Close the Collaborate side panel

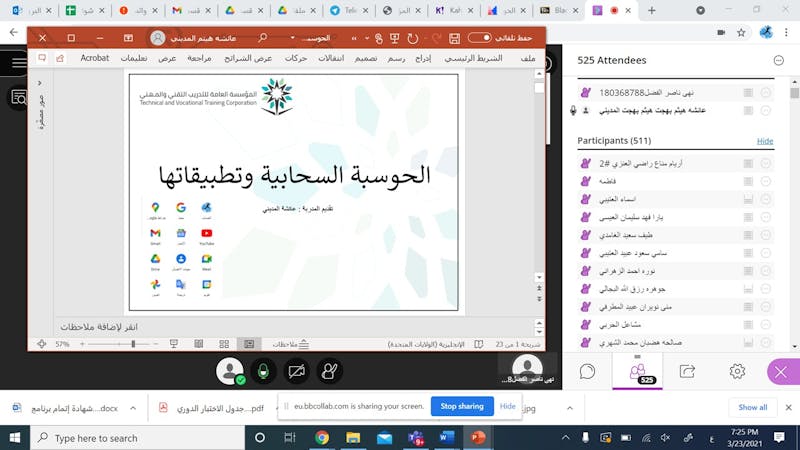781,371
